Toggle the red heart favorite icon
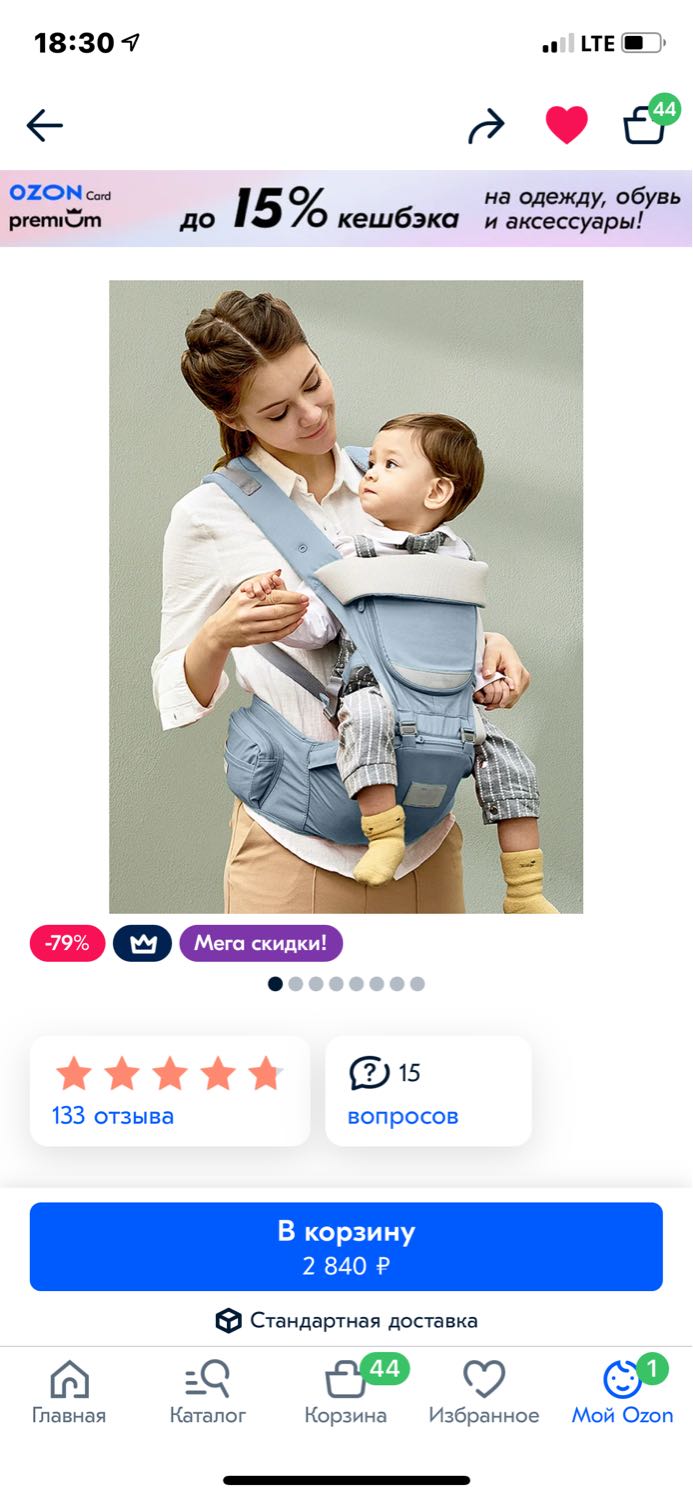 pos(566,125)
